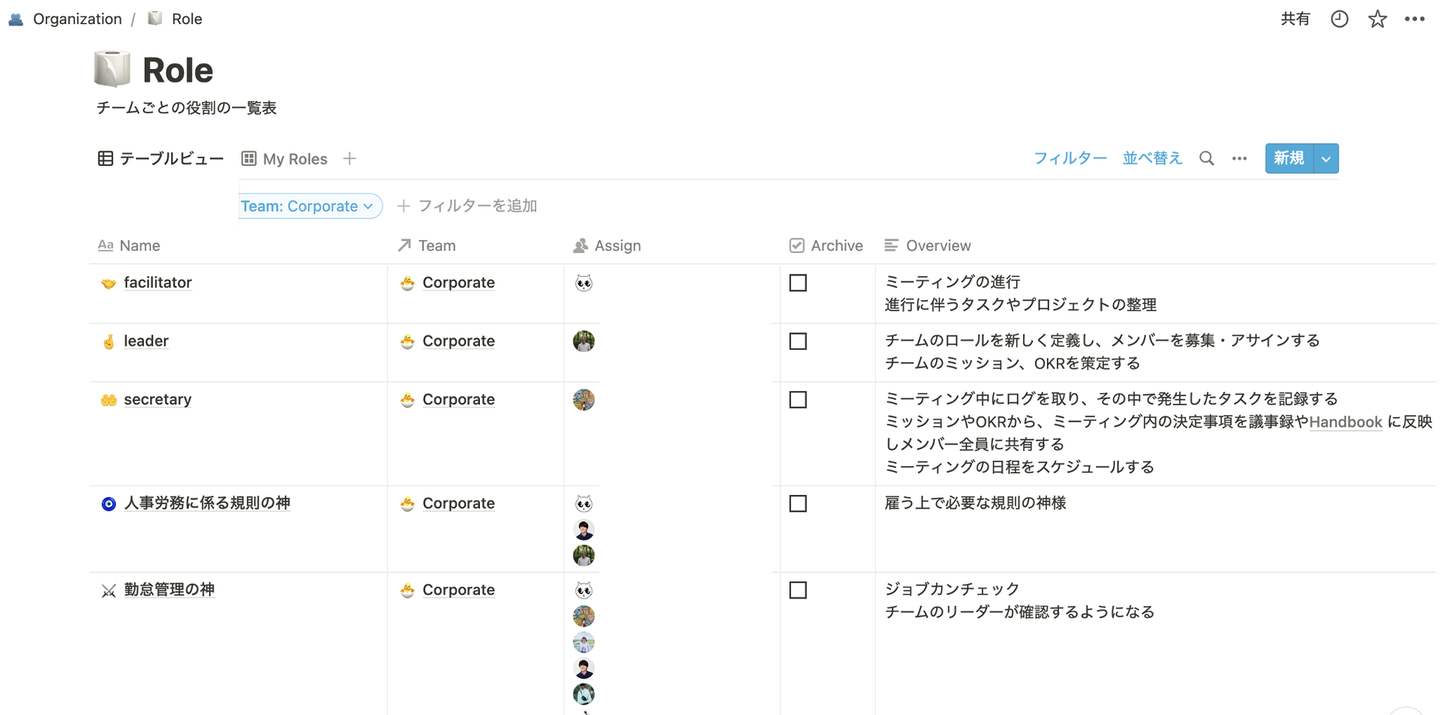Star this page as a favorite
This screenshot has height=715, width=1440.
click(1377, 19)
